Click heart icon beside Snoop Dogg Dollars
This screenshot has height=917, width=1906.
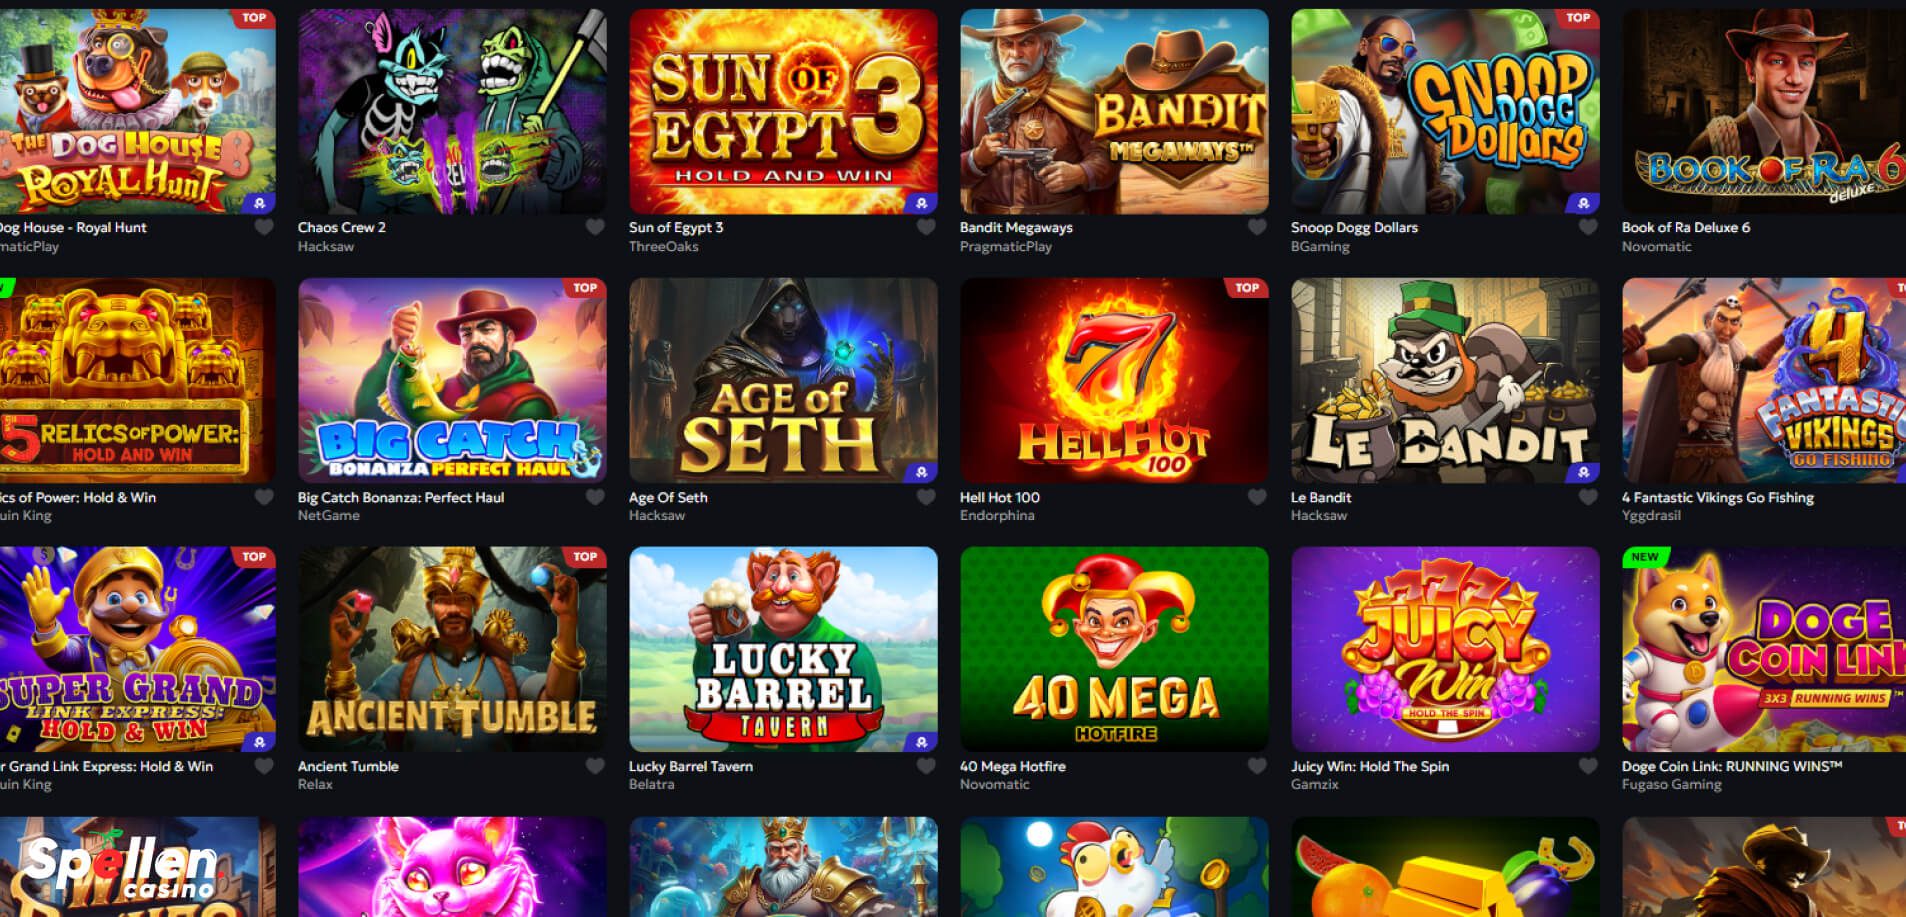coord(1588,228)
